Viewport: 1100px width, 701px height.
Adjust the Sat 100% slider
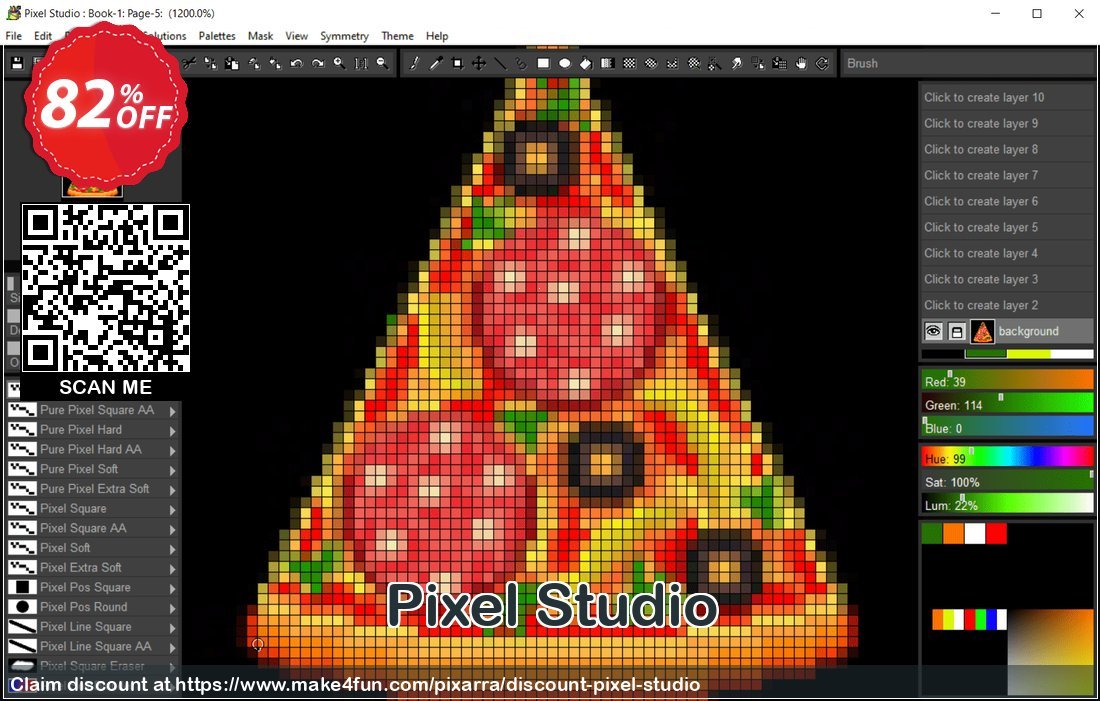(x=1007, y=481)
